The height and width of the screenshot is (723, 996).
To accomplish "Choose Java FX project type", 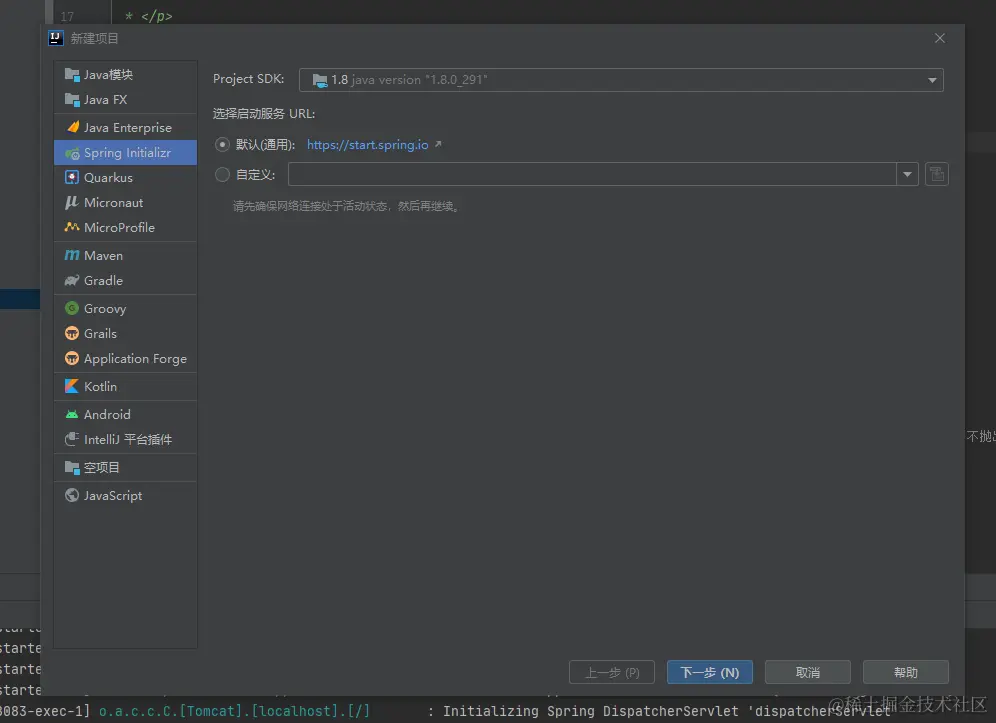I will 125,100.
